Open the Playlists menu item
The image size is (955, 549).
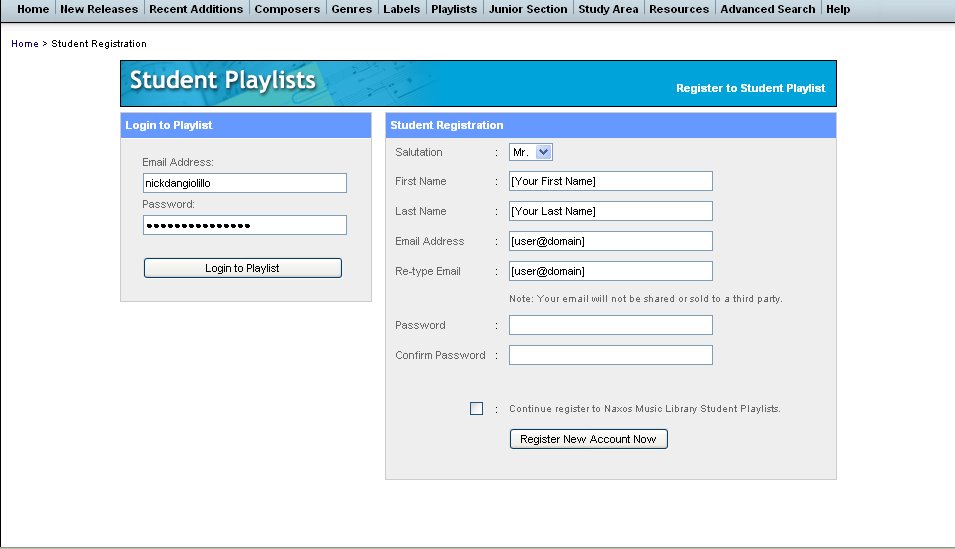click(x=454, y=9)
